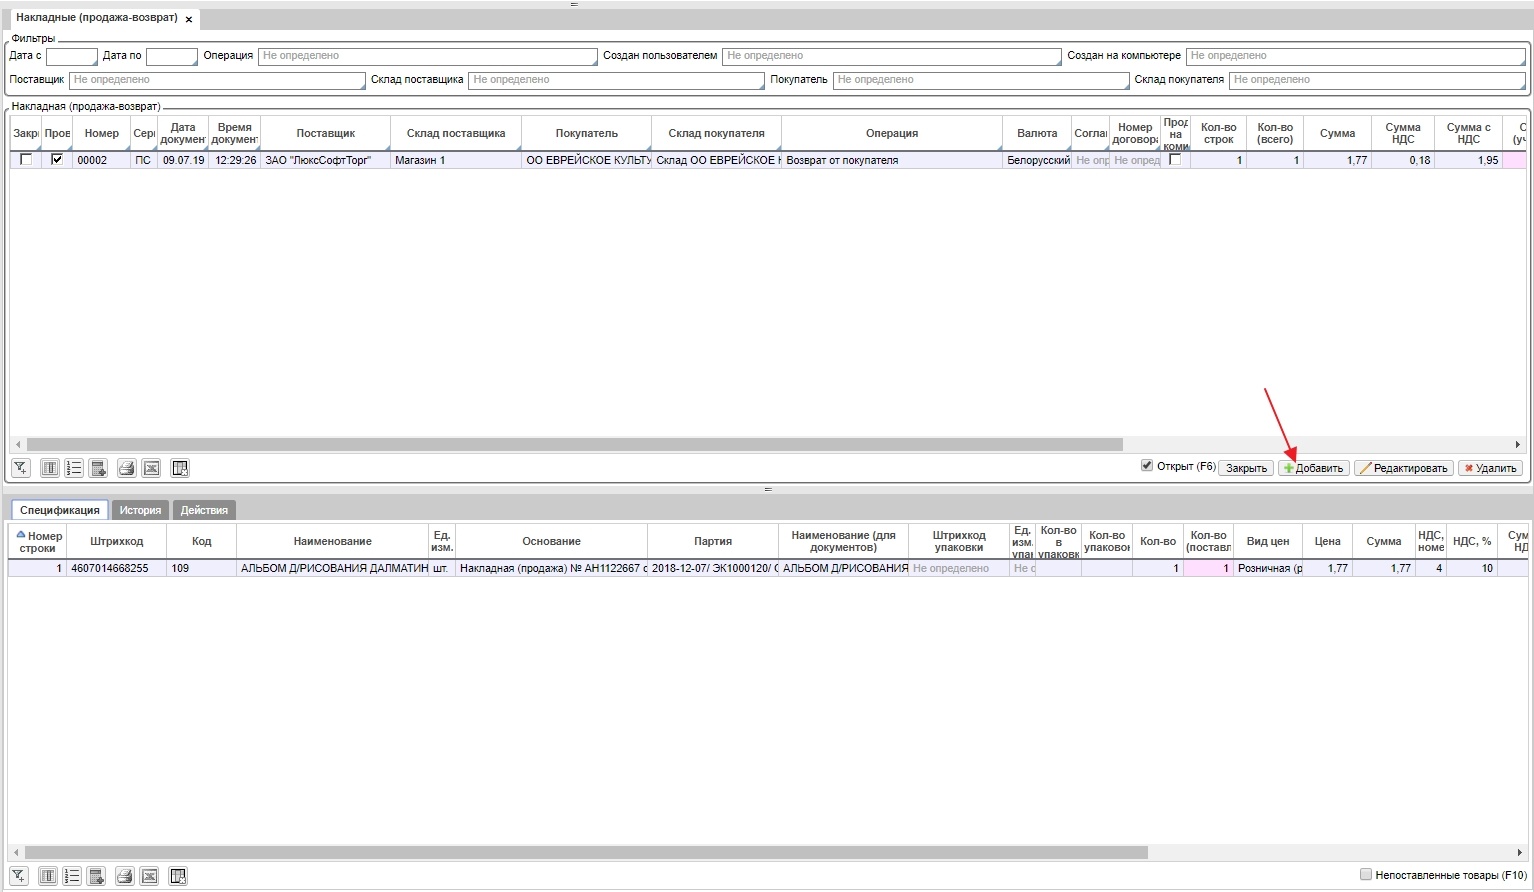
Task: Click the invoices table horizontal scrollbar
Action: point(574,444)
